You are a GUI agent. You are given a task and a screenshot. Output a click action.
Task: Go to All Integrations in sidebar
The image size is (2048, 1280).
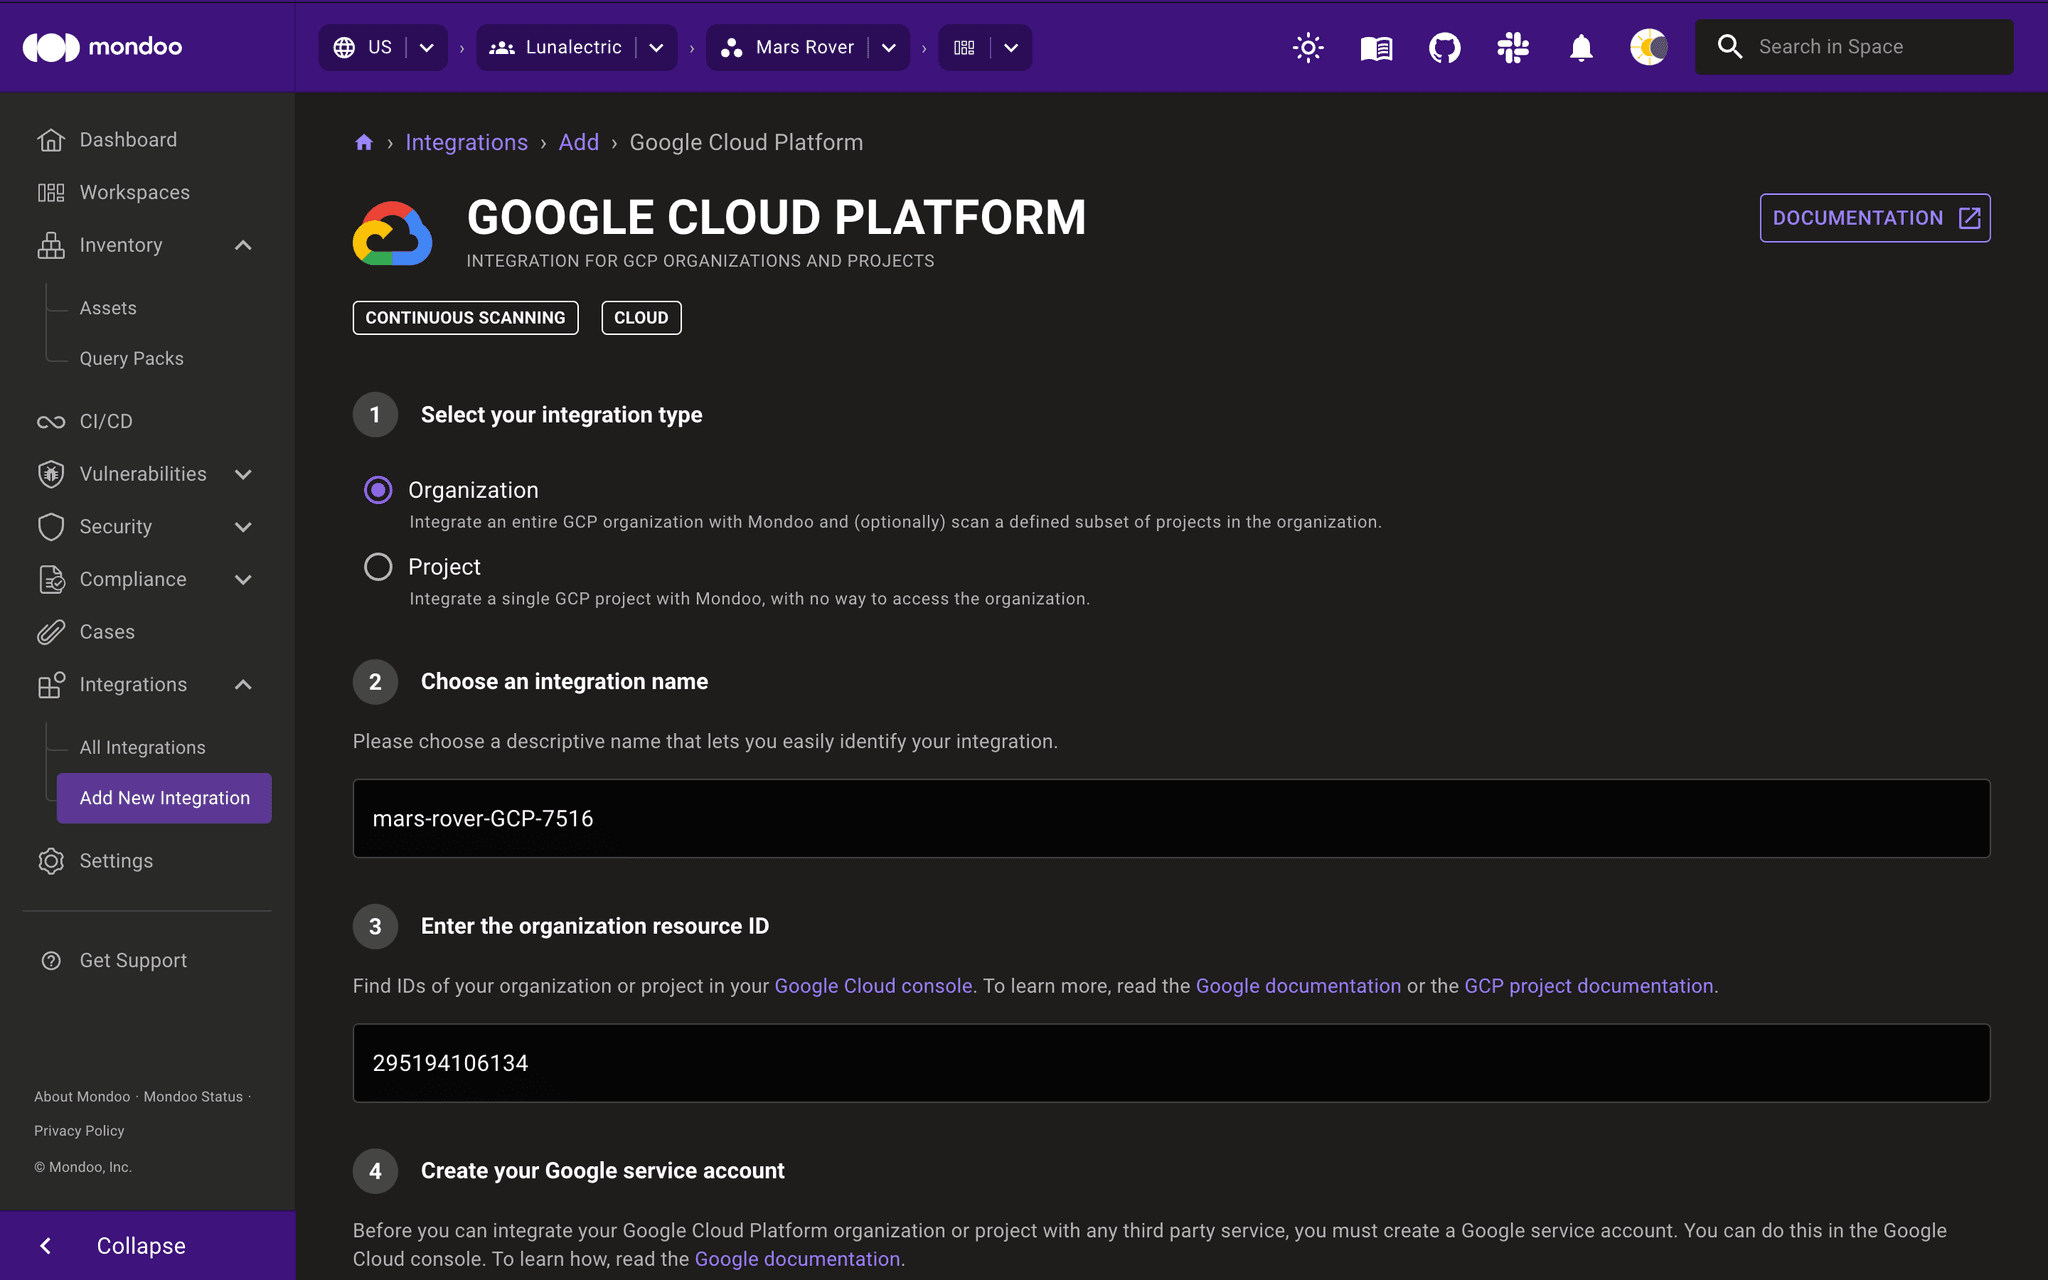coord(142,747)
